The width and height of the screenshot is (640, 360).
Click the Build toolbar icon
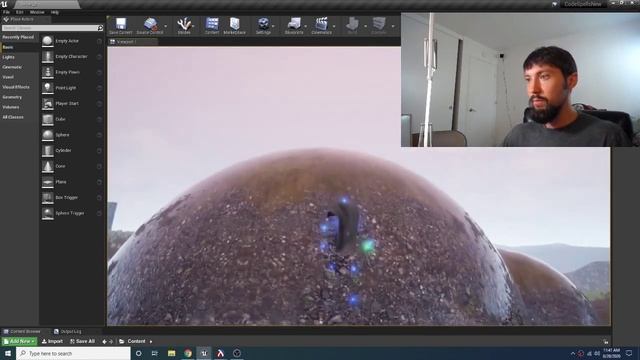(x=352, y=24)
